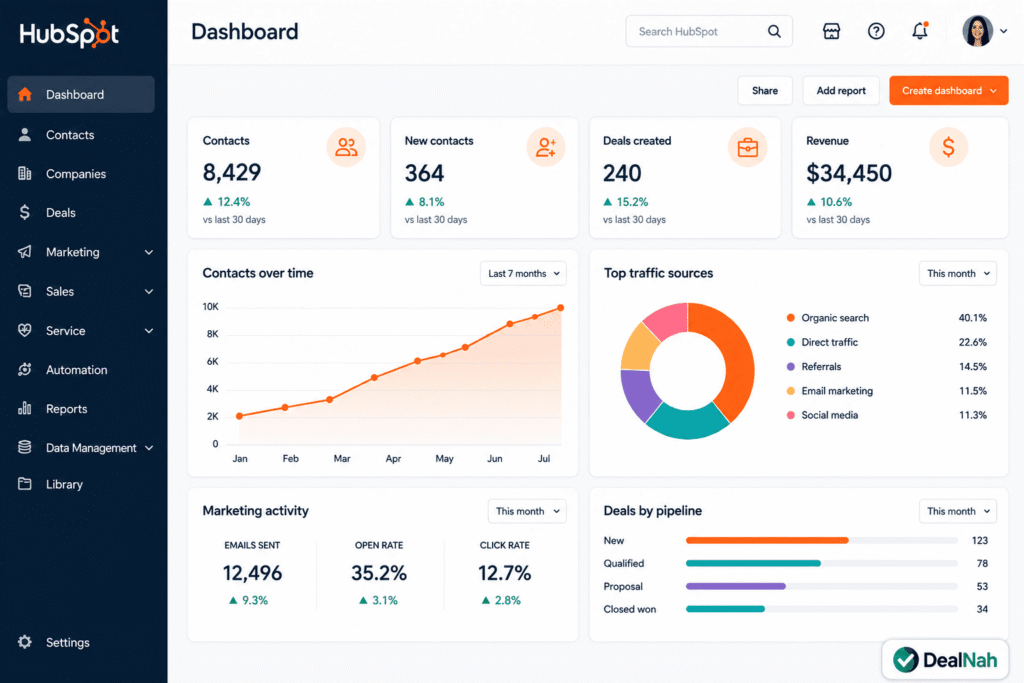The image size is (1024, 683).
Task: Open the Create dashboard arrow menu
Action: 993,91
